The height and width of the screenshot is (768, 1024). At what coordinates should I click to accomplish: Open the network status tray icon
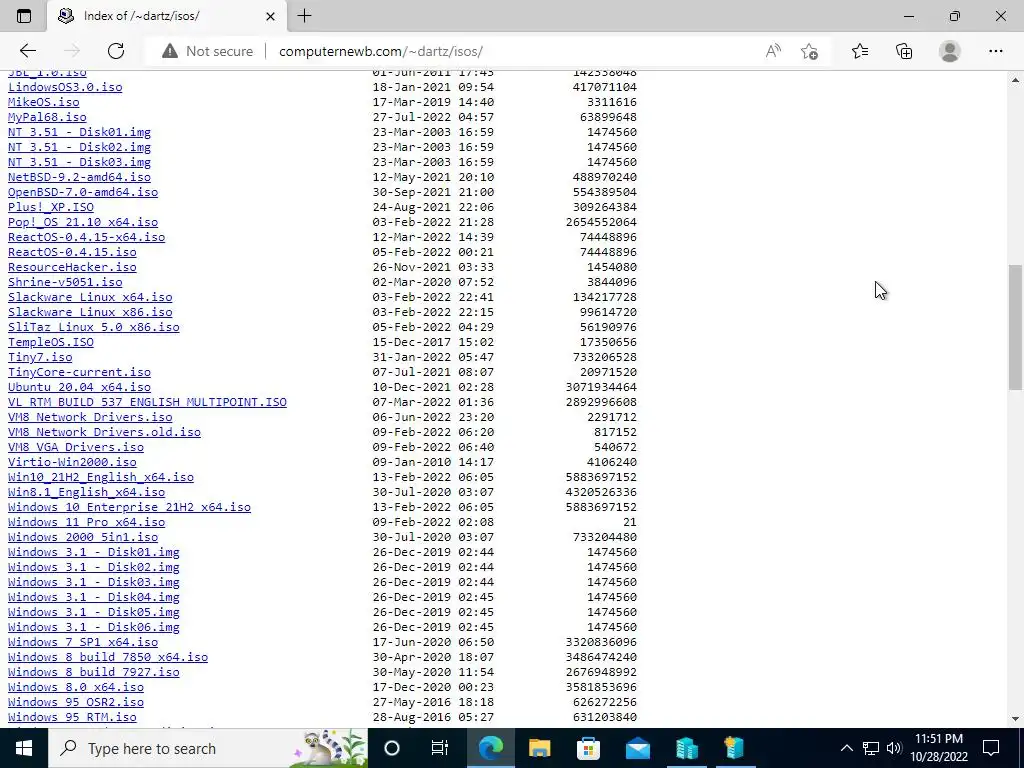tap(871, 748)
